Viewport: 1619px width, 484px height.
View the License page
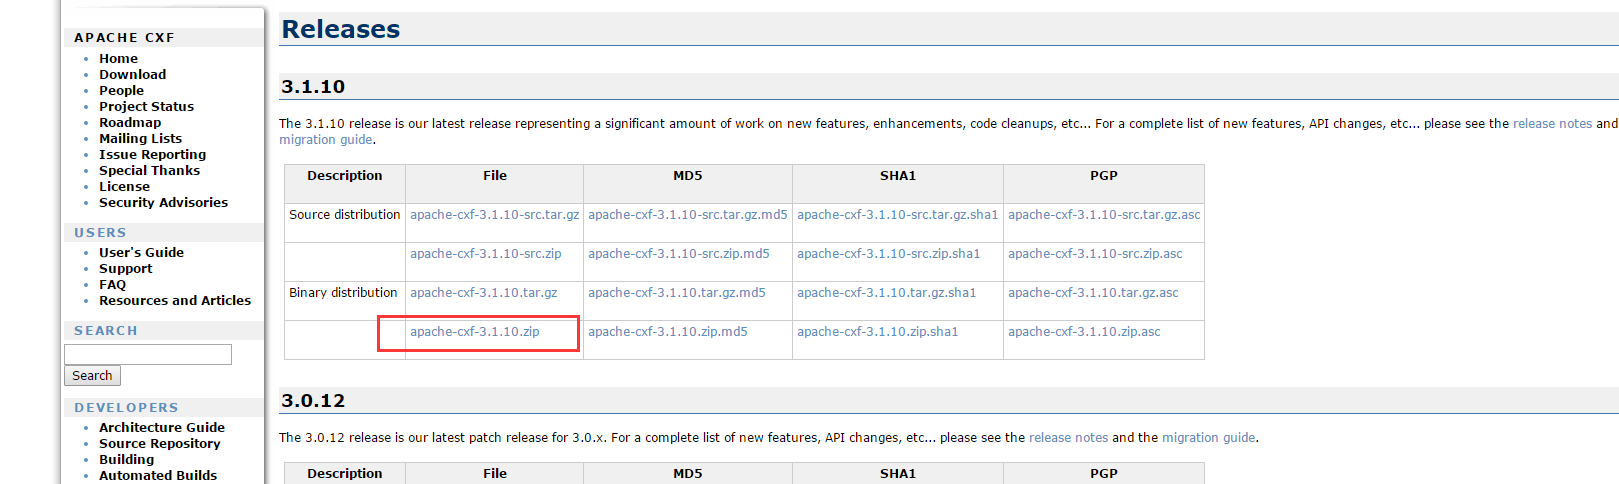coord(124,187)
